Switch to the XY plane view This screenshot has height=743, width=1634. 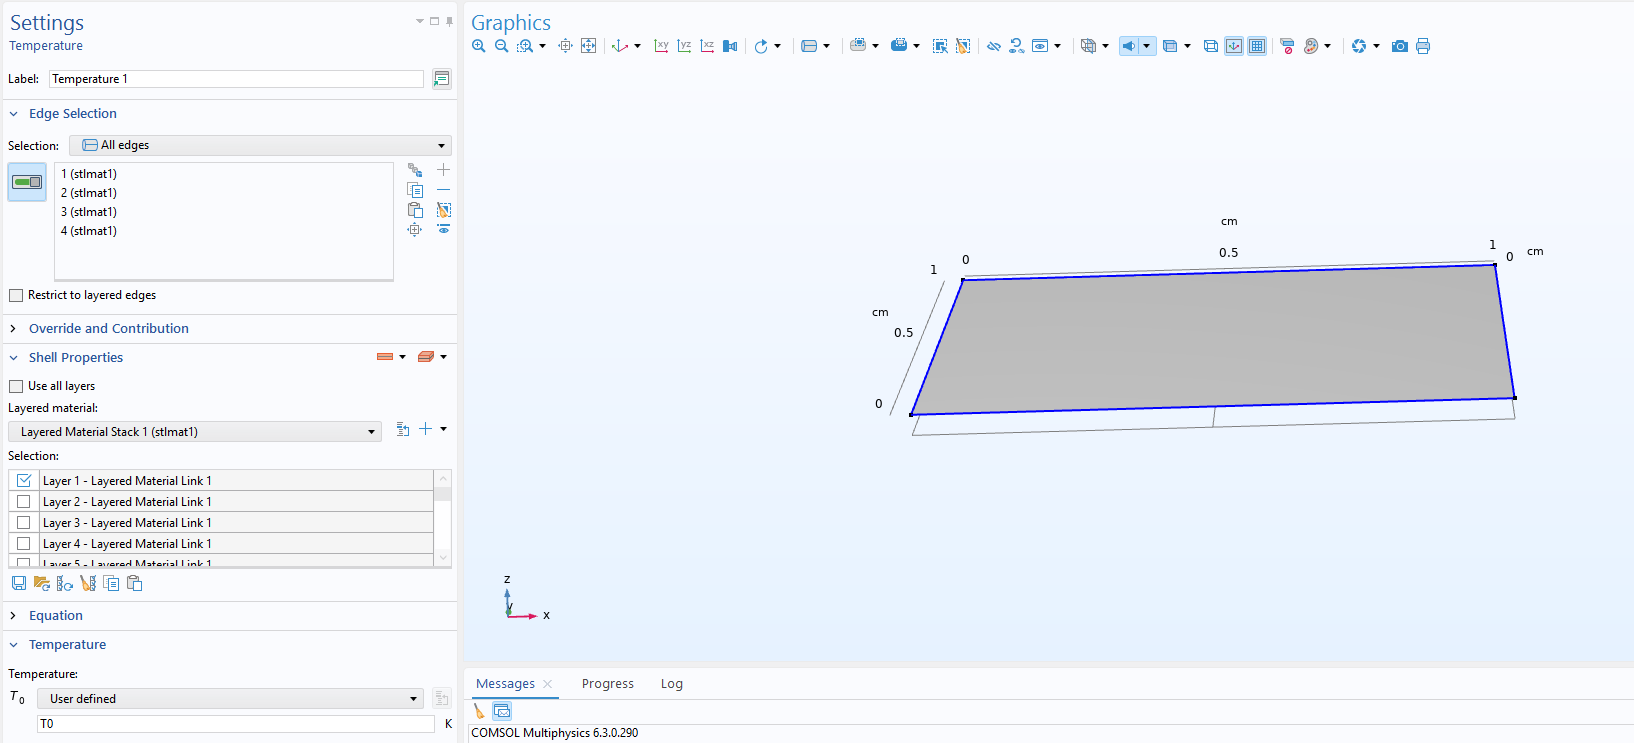[661, 46]
